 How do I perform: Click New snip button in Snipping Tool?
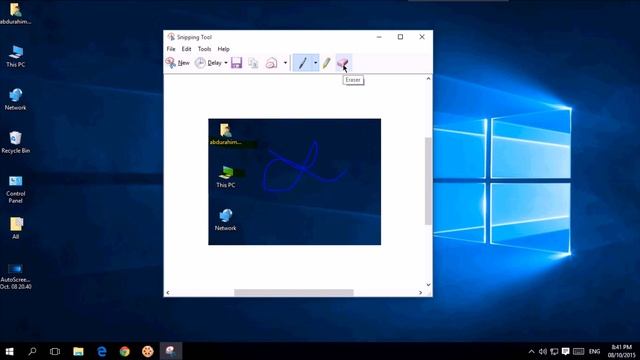click(x=178, y=63)
